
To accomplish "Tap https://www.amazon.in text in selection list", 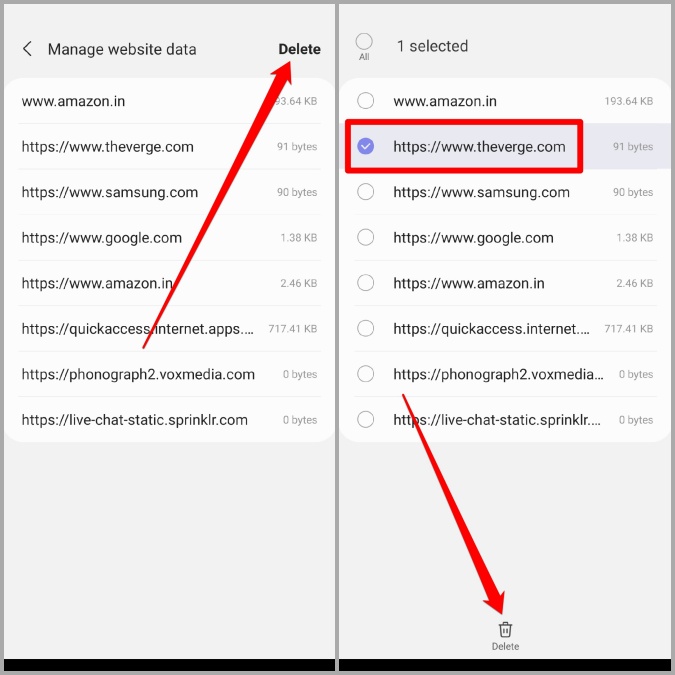I will 469,283.
